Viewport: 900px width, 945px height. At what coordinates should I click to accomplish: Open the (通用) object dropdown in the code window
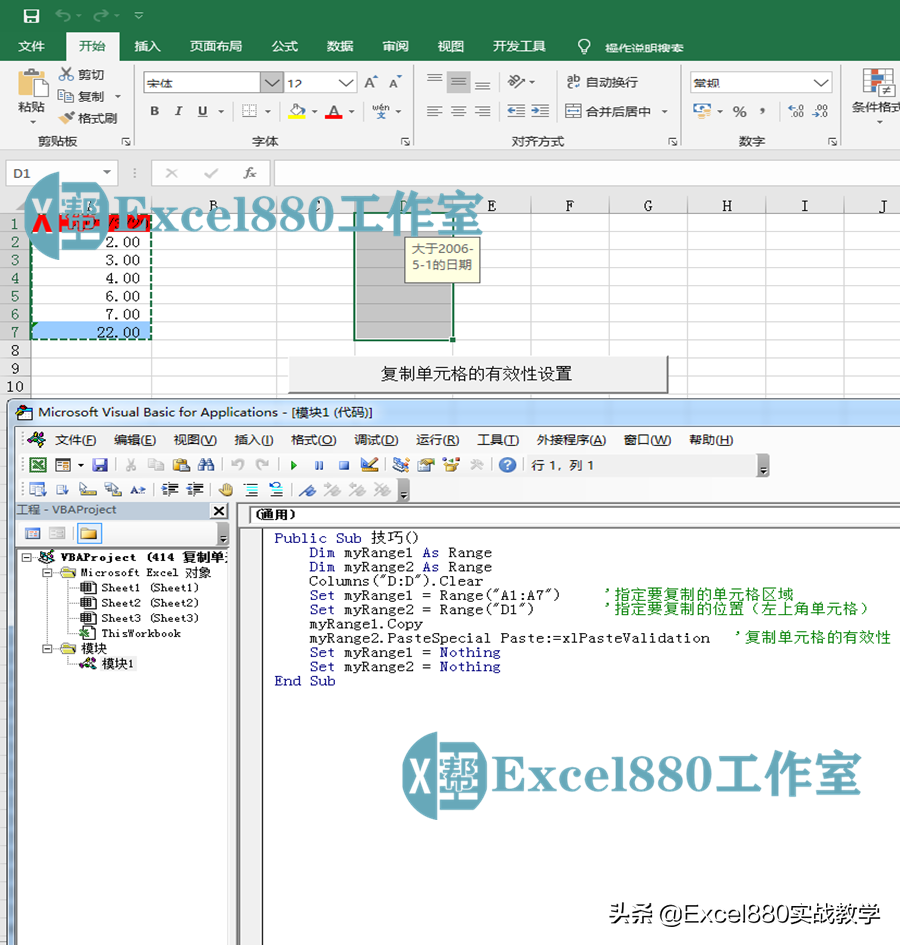point(575,514)
